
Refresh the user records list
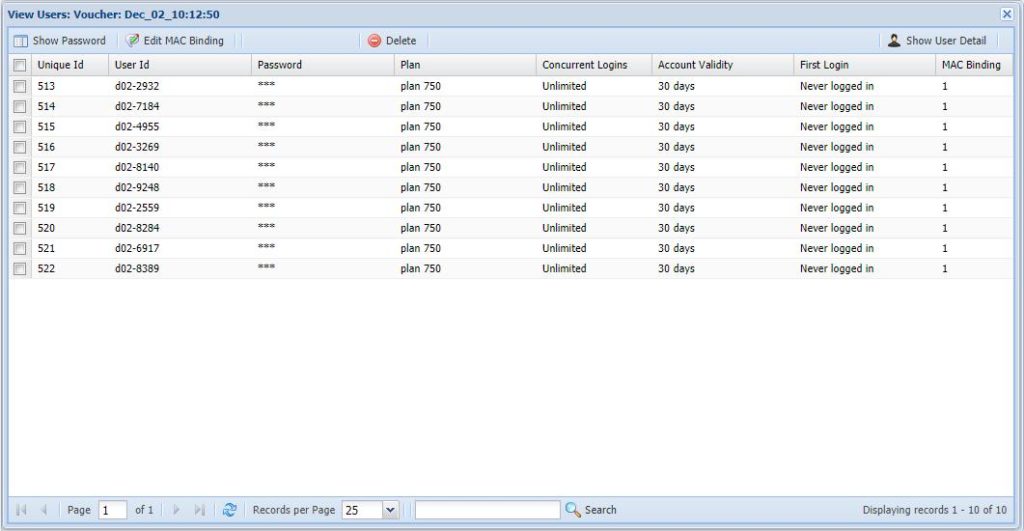[x=230, y=510]
